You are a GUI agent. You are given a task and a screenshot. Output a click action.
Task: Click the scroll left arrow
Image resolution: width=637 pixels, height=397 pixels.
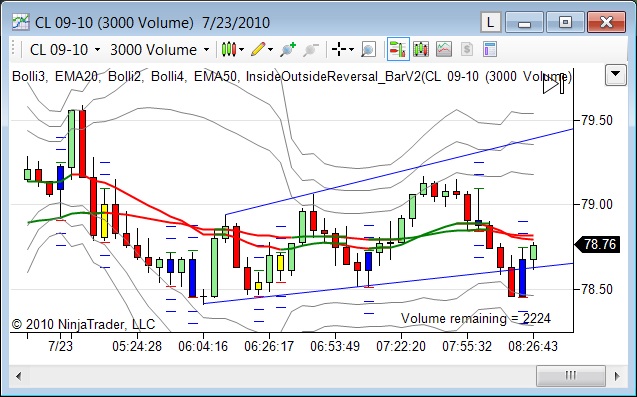click(19, 375)
